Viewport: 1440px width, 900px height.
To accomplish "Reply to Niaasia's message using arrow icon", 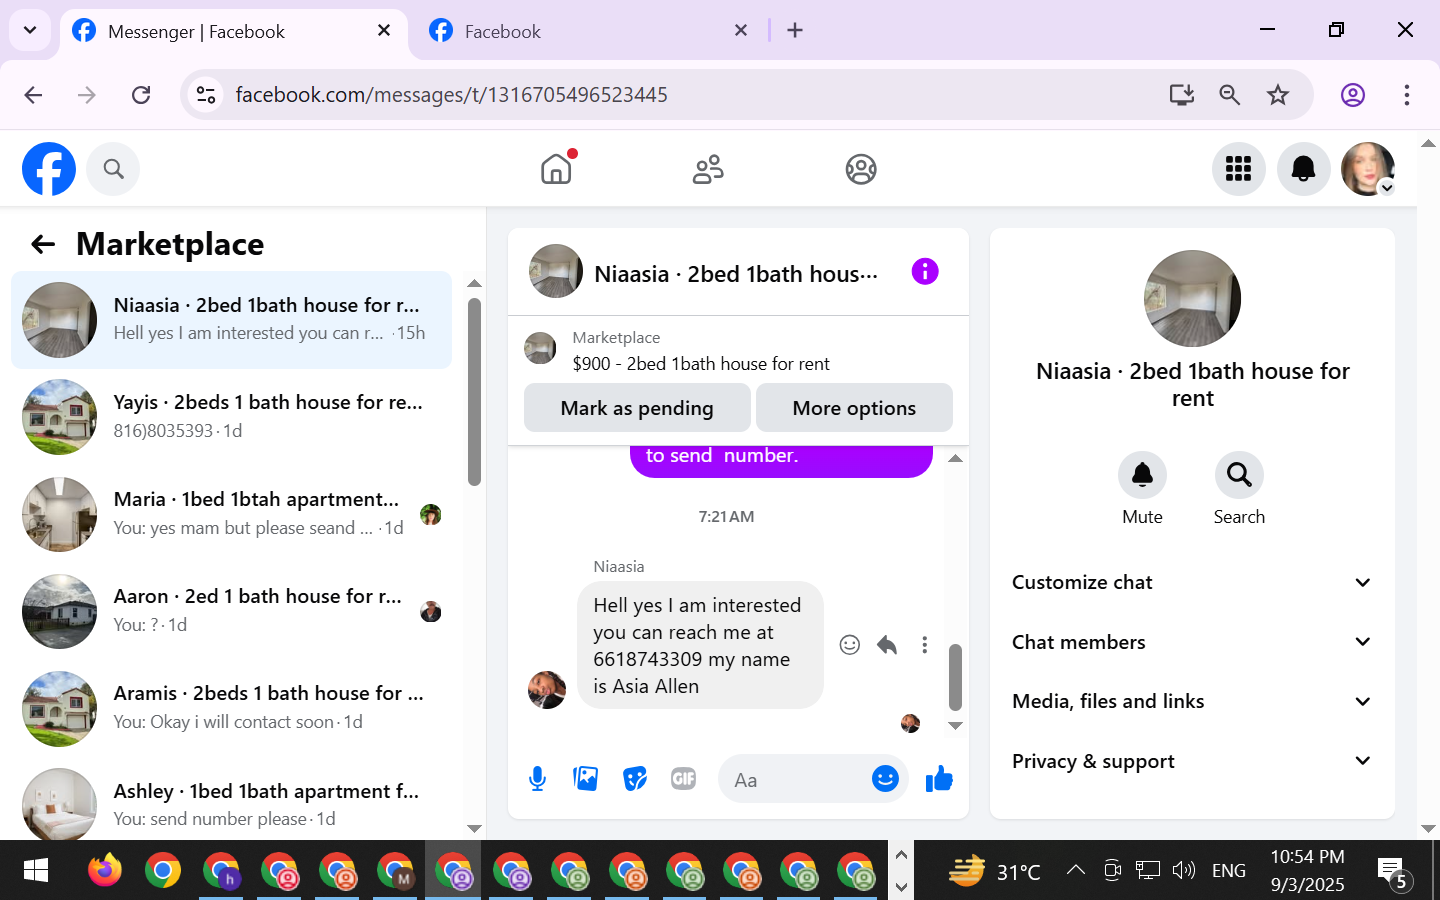I will [x=887, y=645].
